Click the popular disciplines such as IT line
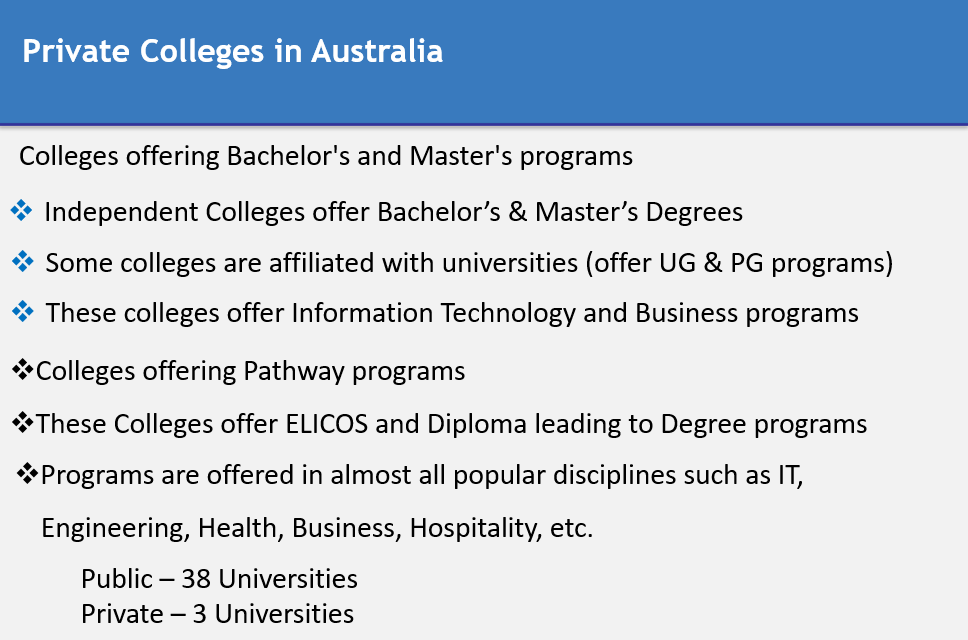This screenshot has width=968, height=640. coord(422,476)
